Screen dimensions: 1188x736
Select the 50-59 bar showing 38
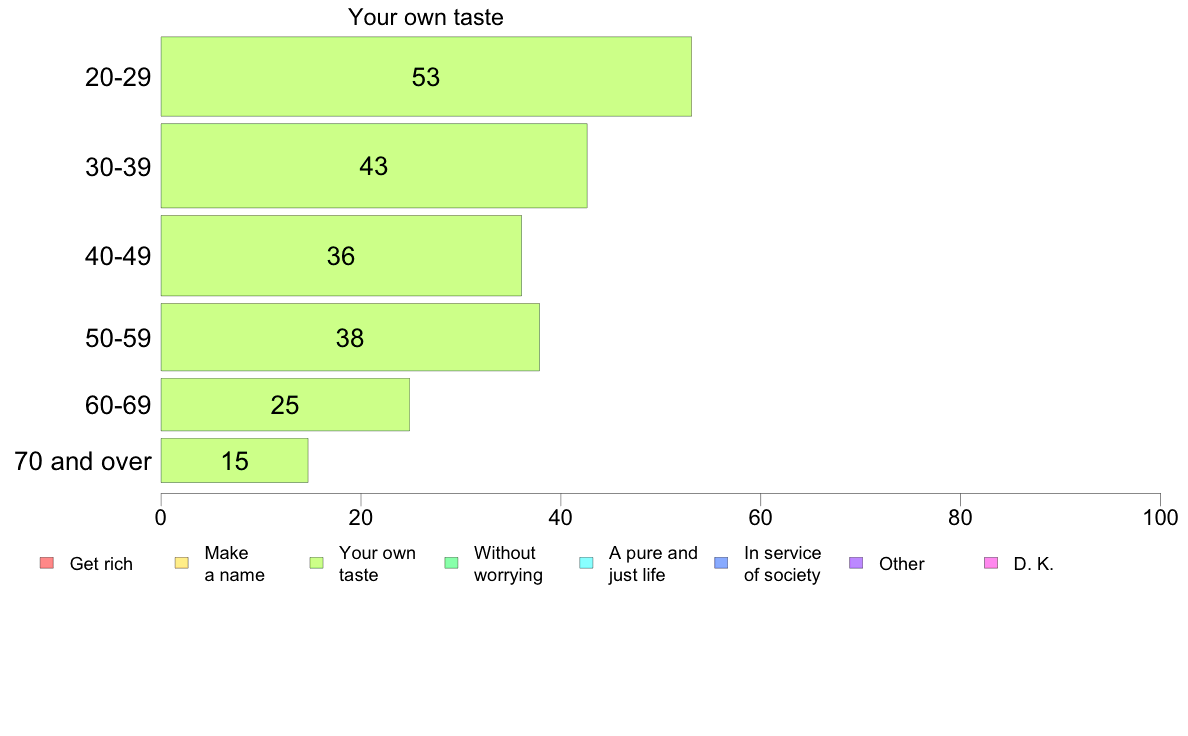click(350, 337)
